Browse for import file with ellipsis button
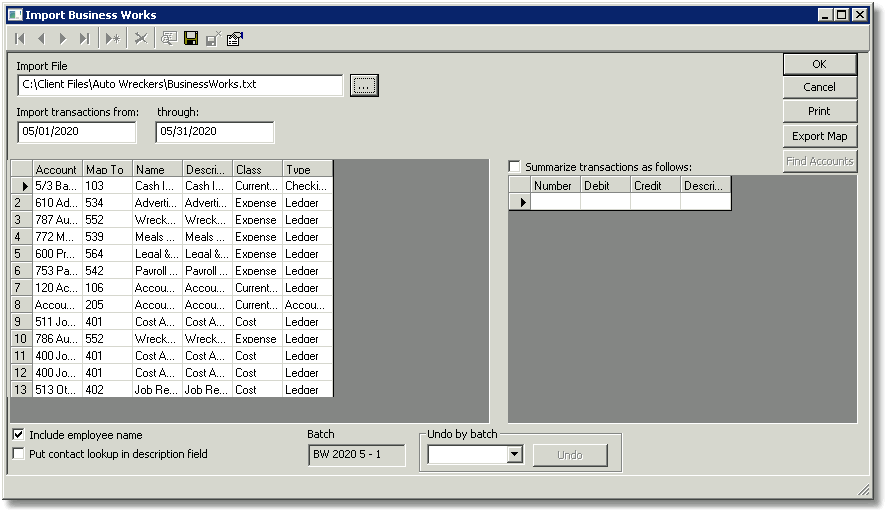The height and width of the screenshot is (514, 888). tap(364, 85)
